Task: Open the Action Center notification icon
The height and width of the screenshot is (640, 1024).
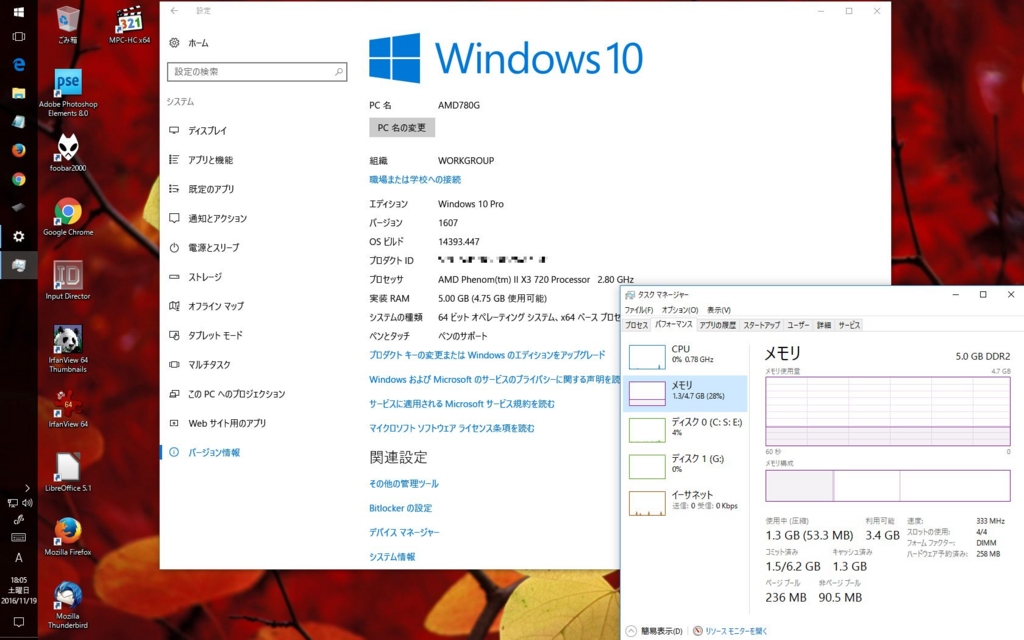Action: (18, 622)
